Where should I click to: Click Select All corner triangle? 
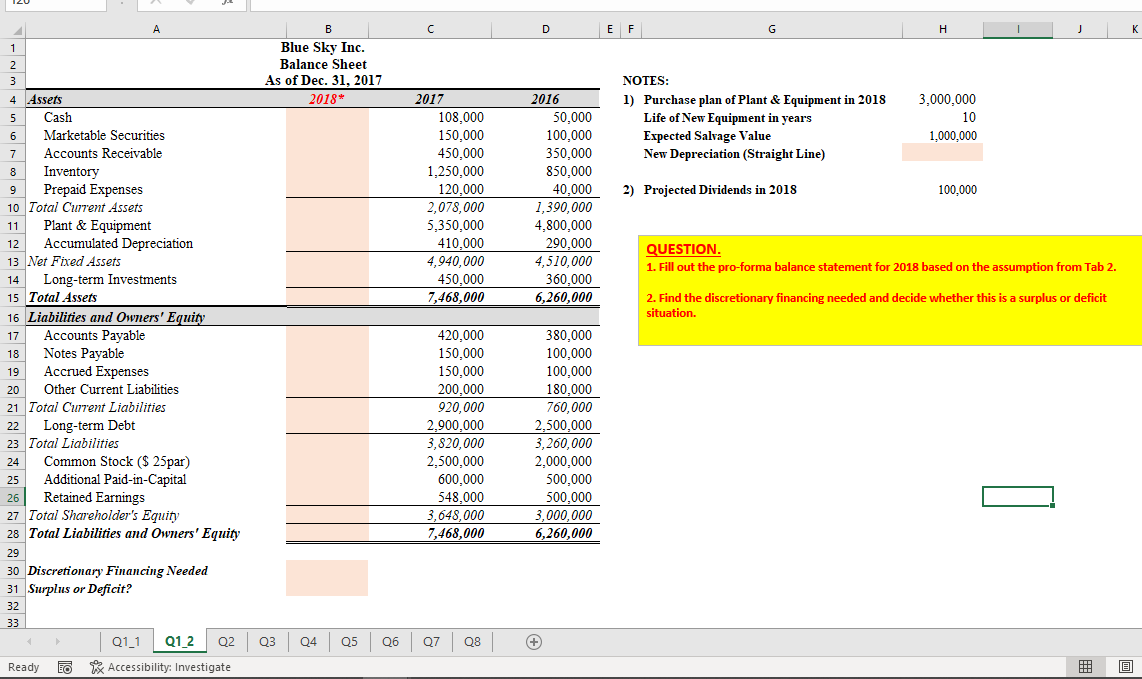(17, 31)
